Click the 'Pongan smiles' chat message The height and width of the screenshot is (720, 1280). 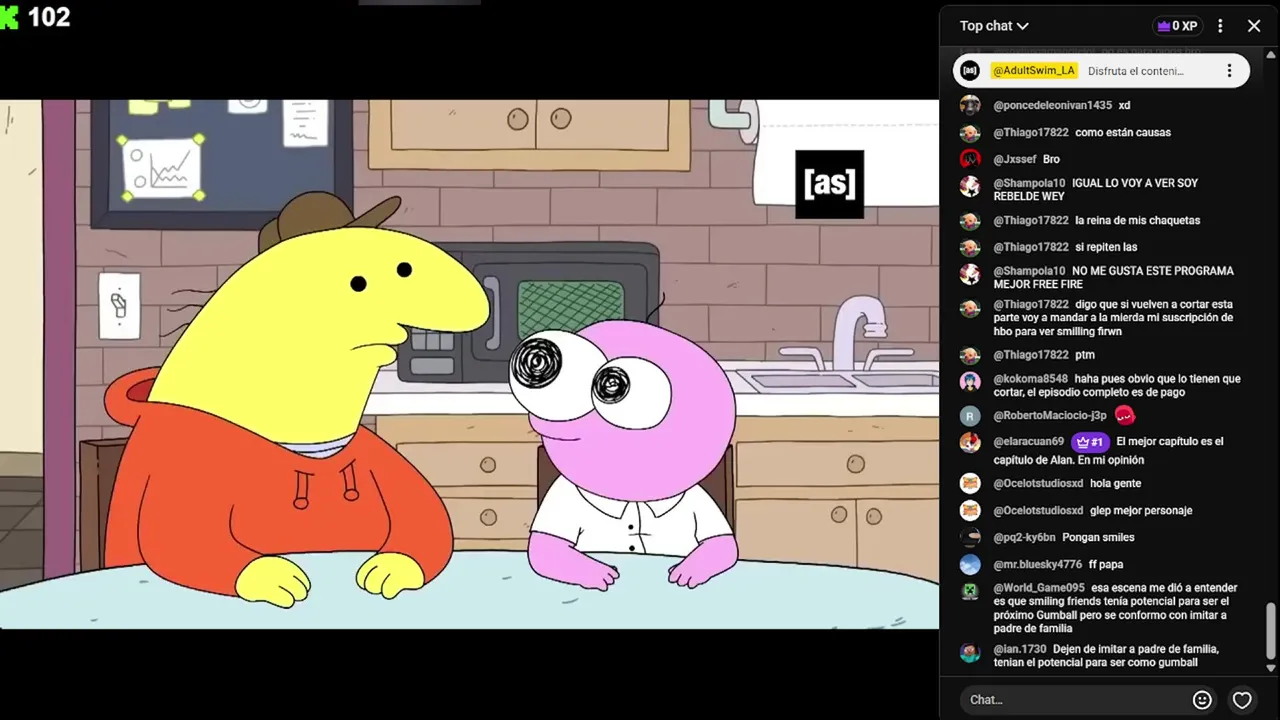pos(1098,537)
